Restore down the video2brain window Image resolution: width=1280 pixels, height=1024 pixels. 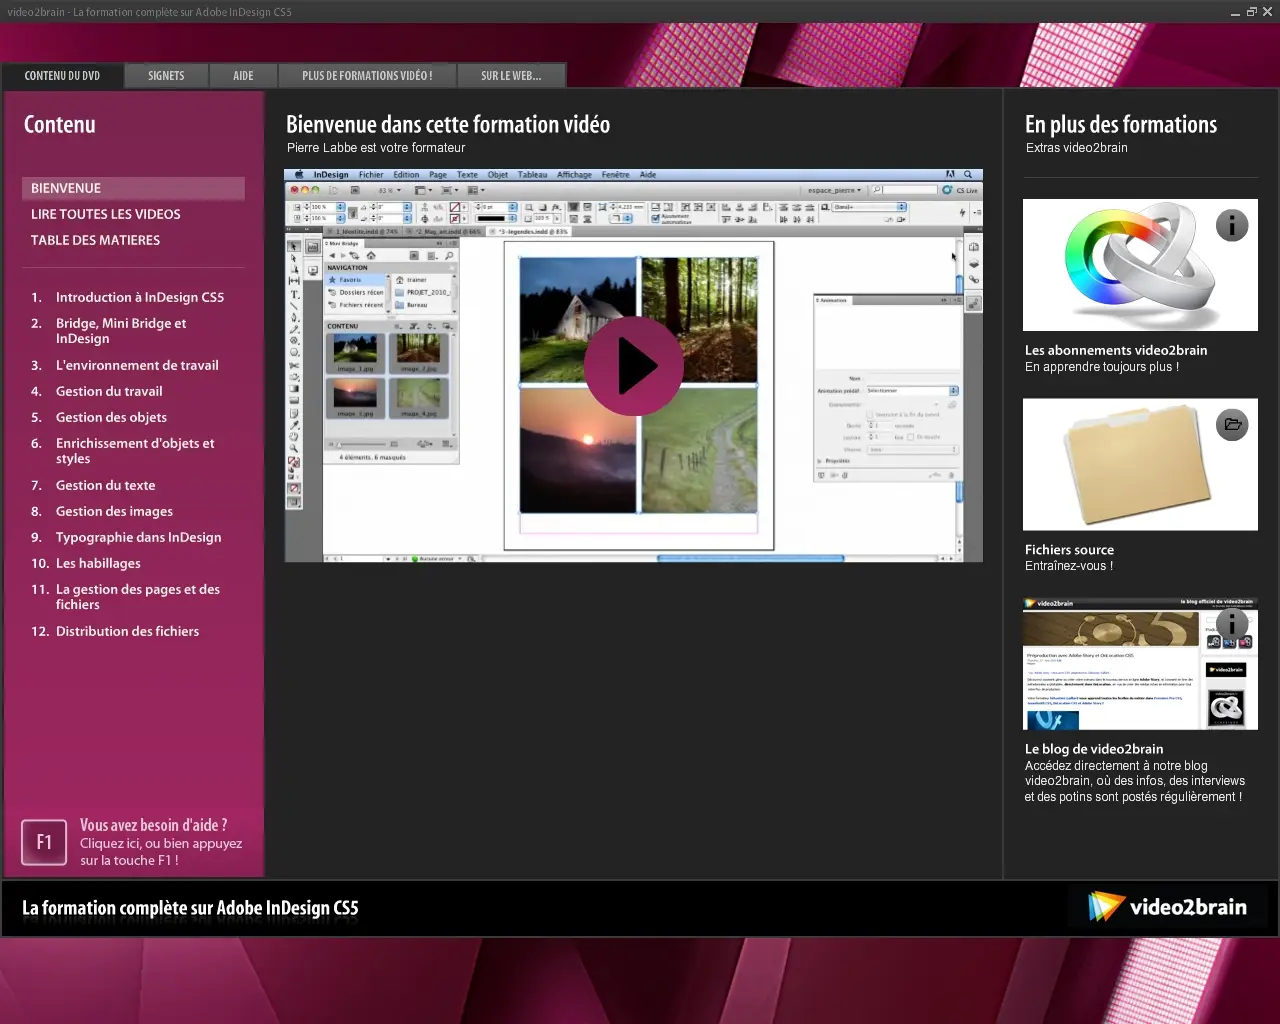click(1251, 12)
